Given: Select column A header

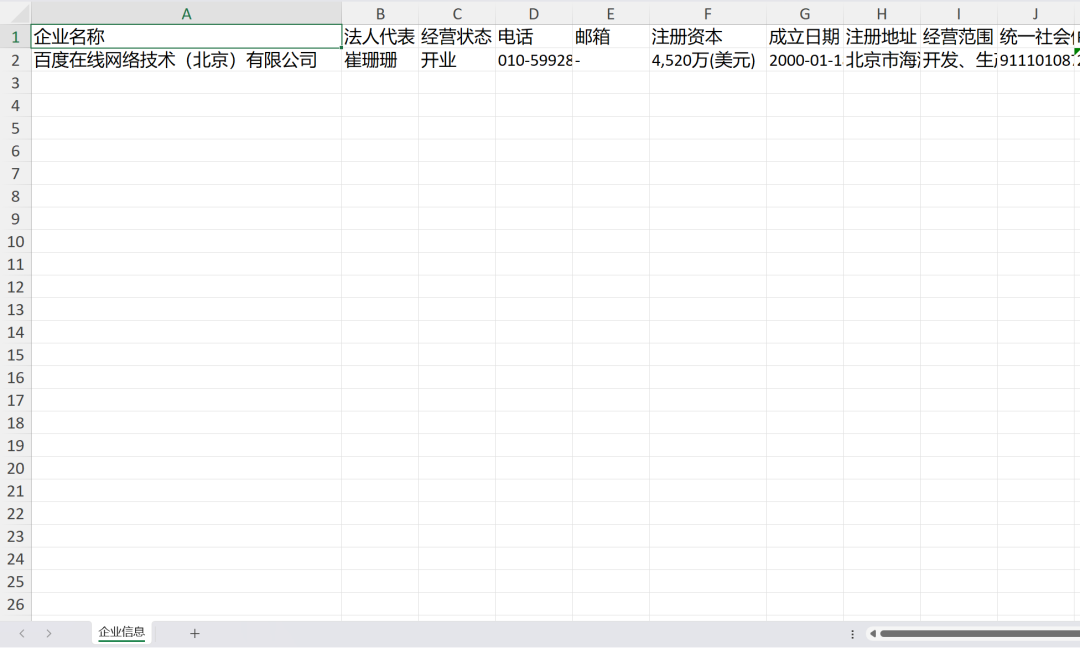Looking at the screenshot, I should (186, 14).
